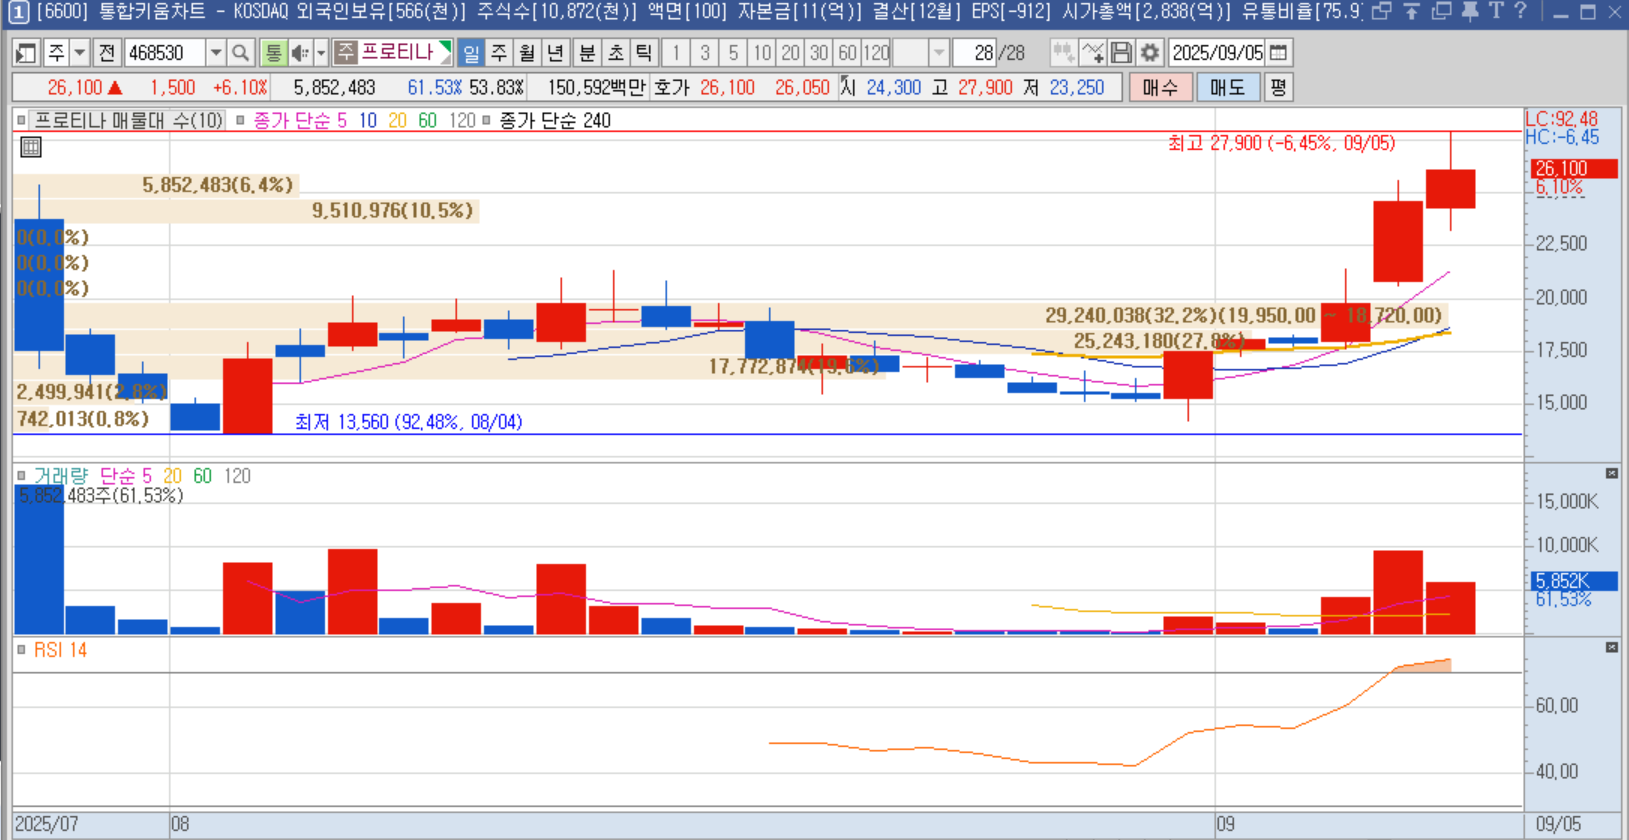
Task: Click the current price tag 26,100
Action: click(1575, 168)
